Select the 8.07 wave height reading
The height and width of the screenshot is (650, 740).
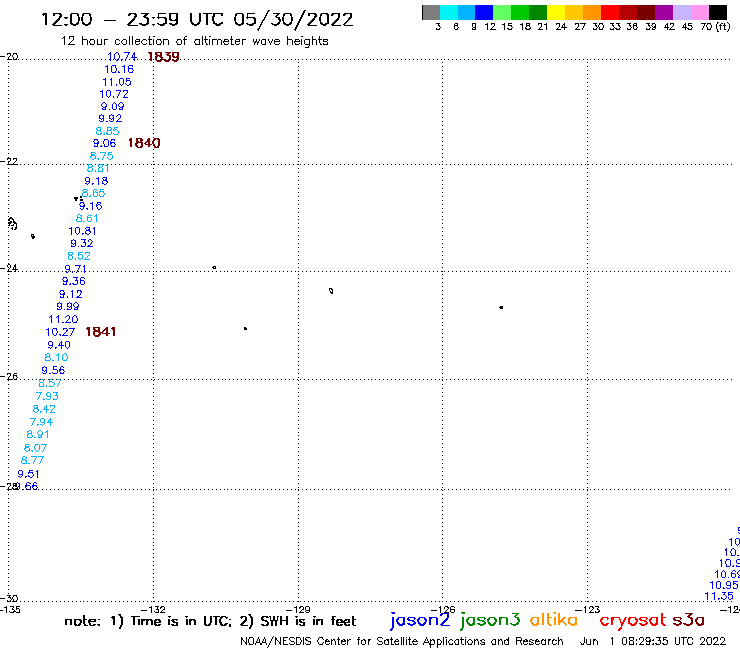[x=35, y=447]
